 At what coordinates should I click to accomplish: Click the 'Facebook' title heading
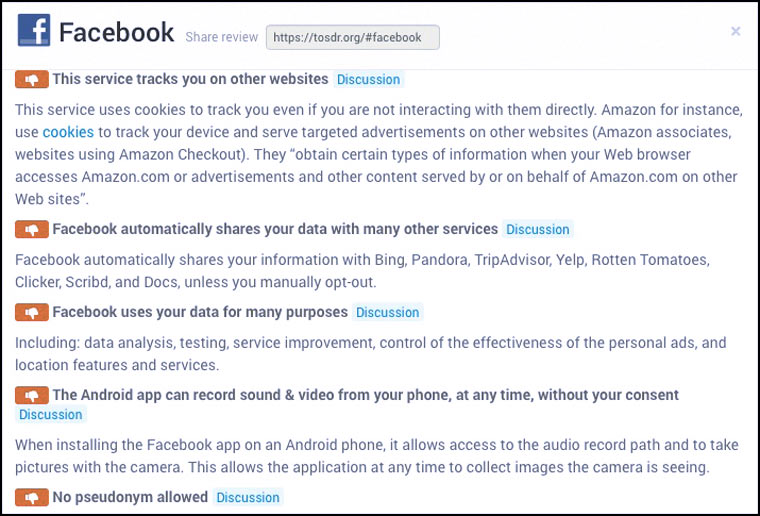[x=116, y=32]
